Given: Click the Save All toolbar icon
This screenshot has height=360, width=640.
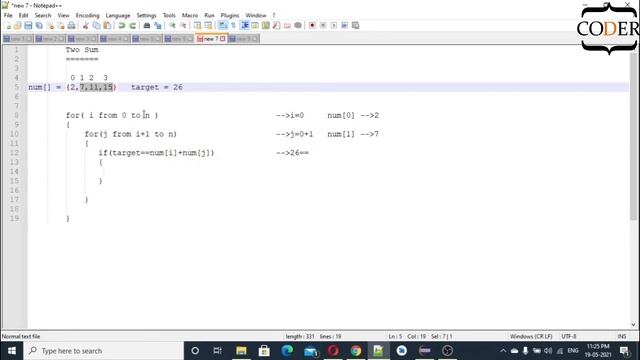Looking at the screenshot, I should pyautogui.click(x=39, y=26).
